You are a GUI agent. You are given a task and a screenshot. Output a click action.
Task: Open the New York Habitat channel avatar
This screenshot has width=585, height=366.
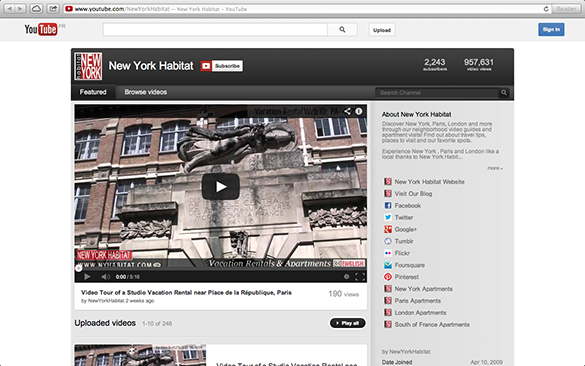tap(88, 66)
